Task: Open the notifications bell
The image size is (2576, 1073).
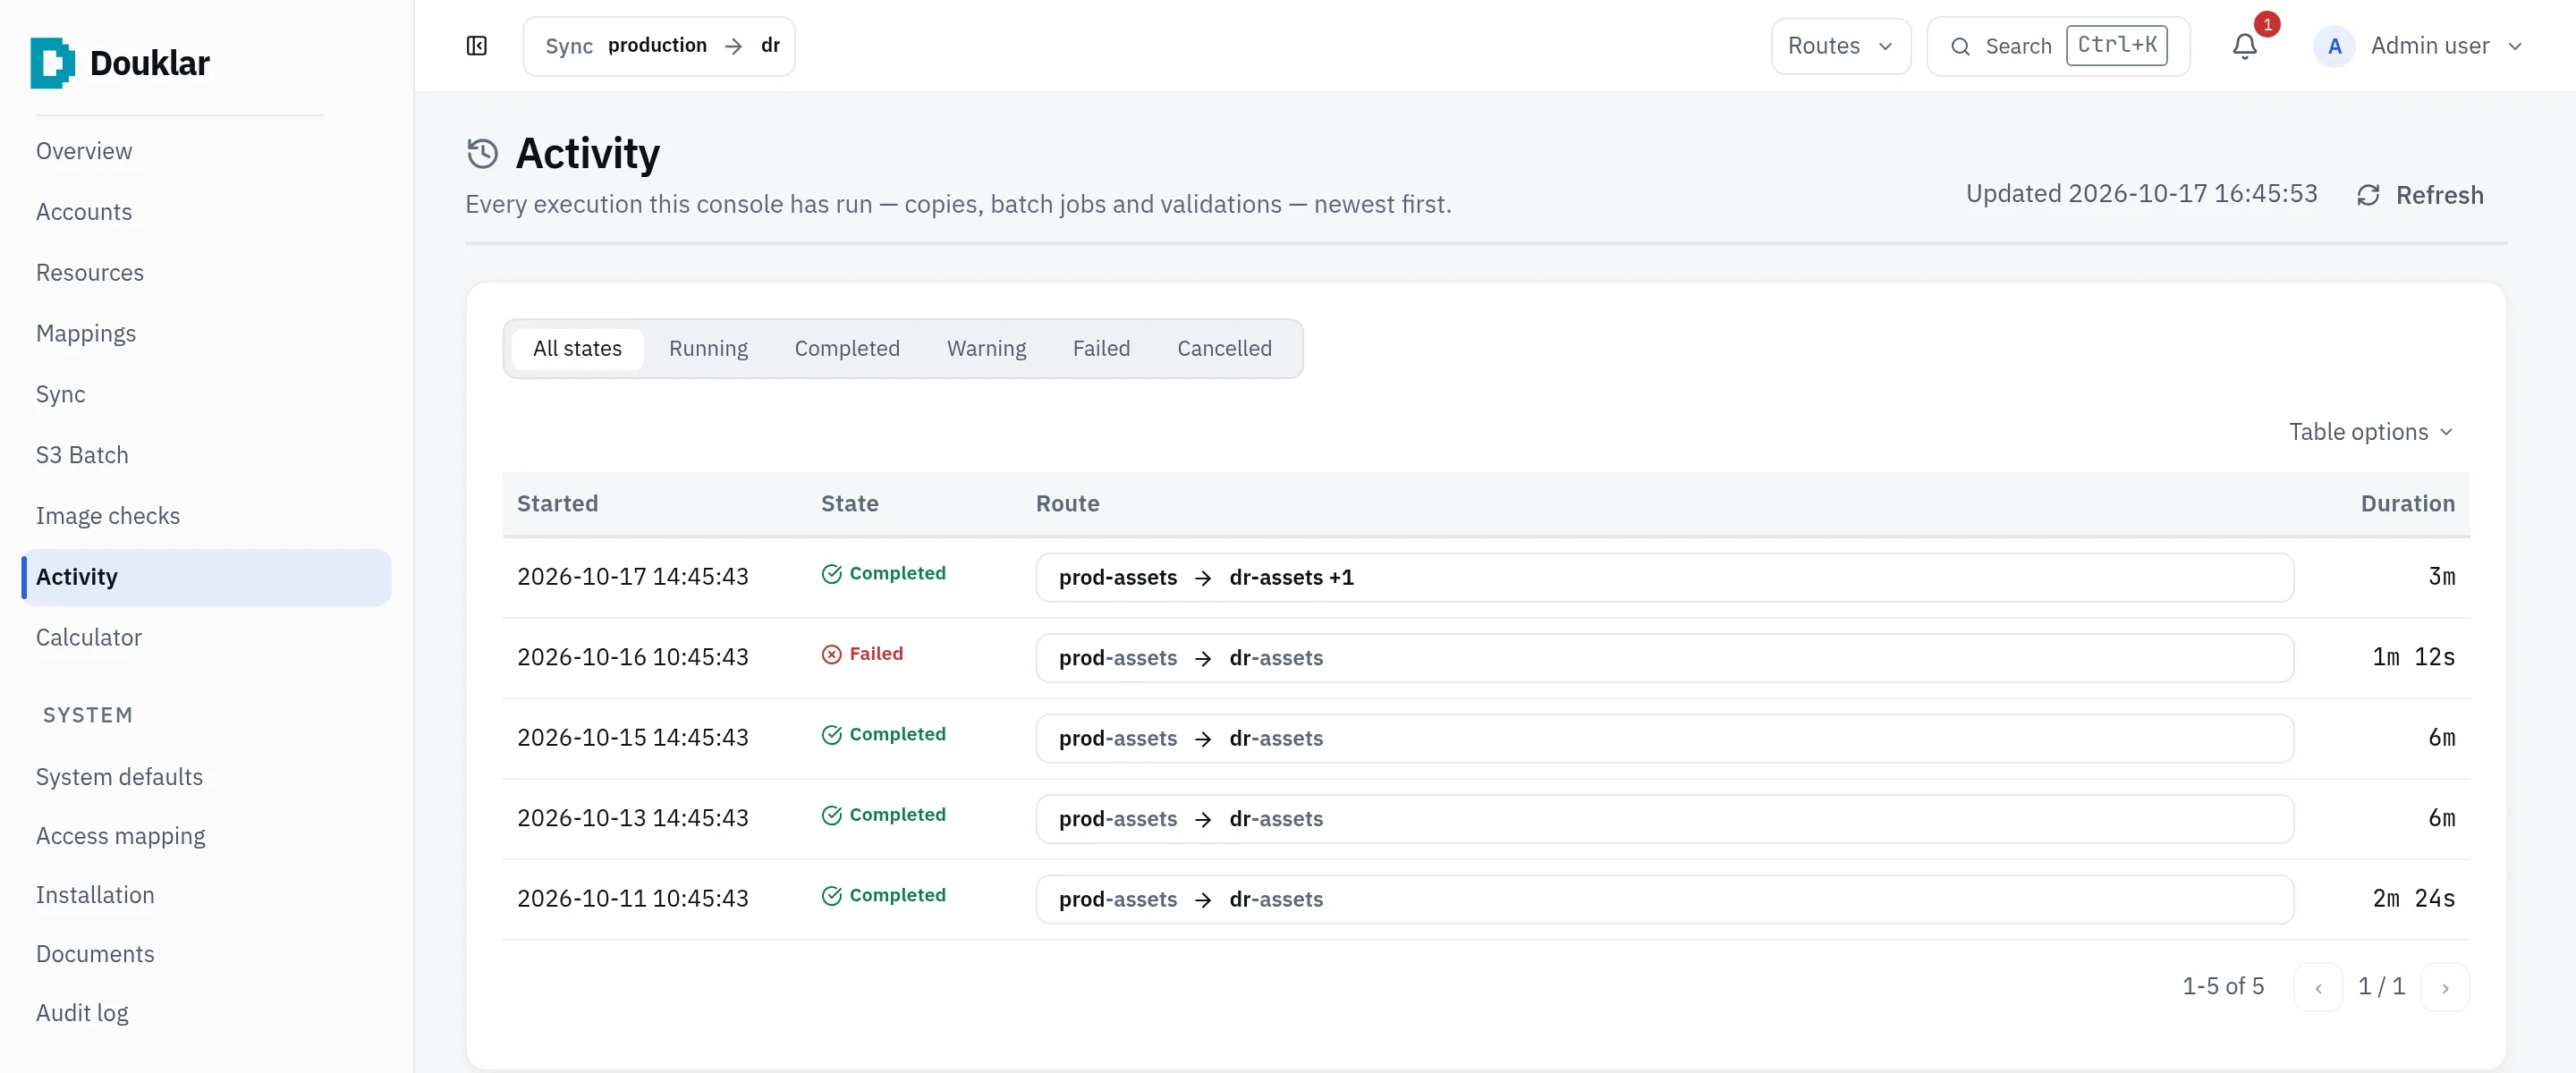Action: 2245,46
